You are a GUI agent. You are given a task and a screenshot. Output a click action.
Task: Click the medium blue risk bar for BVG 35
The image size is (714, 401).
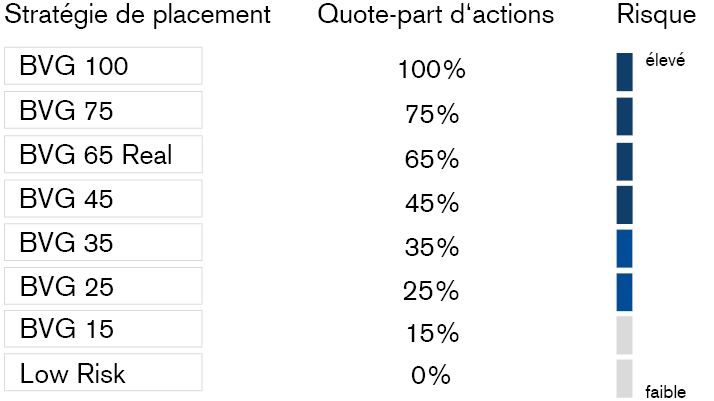(625, 248)
